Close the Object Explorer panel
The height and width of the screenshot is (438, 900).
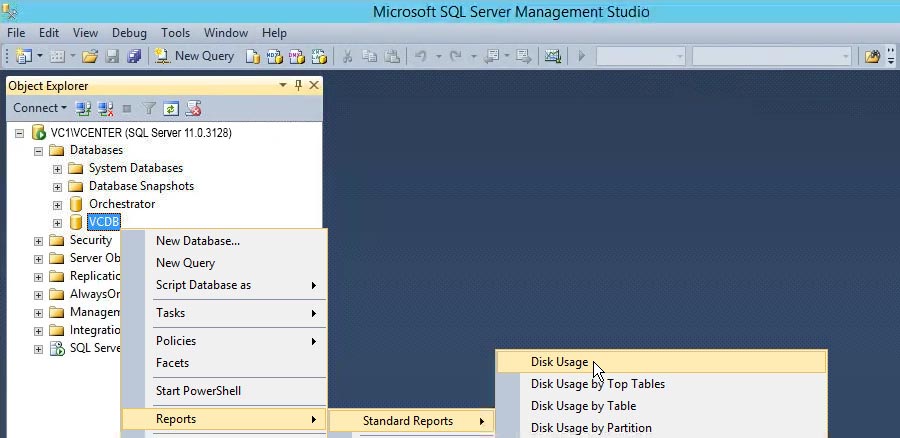(x=314, y=86)
